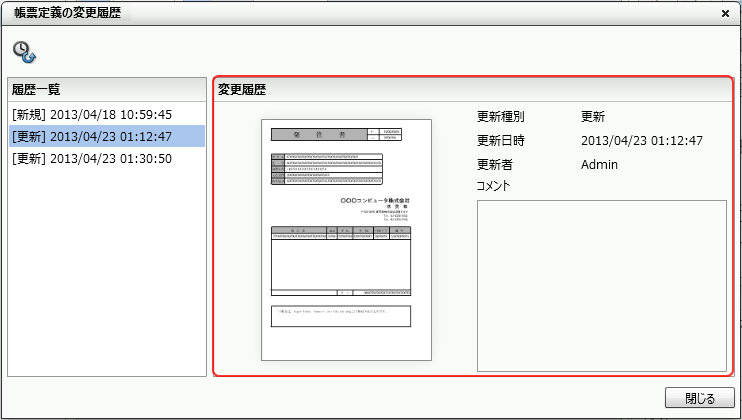Click the 更新種別 label
The width and height of the screenshot is (742, 420).
[x=501, y=116]
